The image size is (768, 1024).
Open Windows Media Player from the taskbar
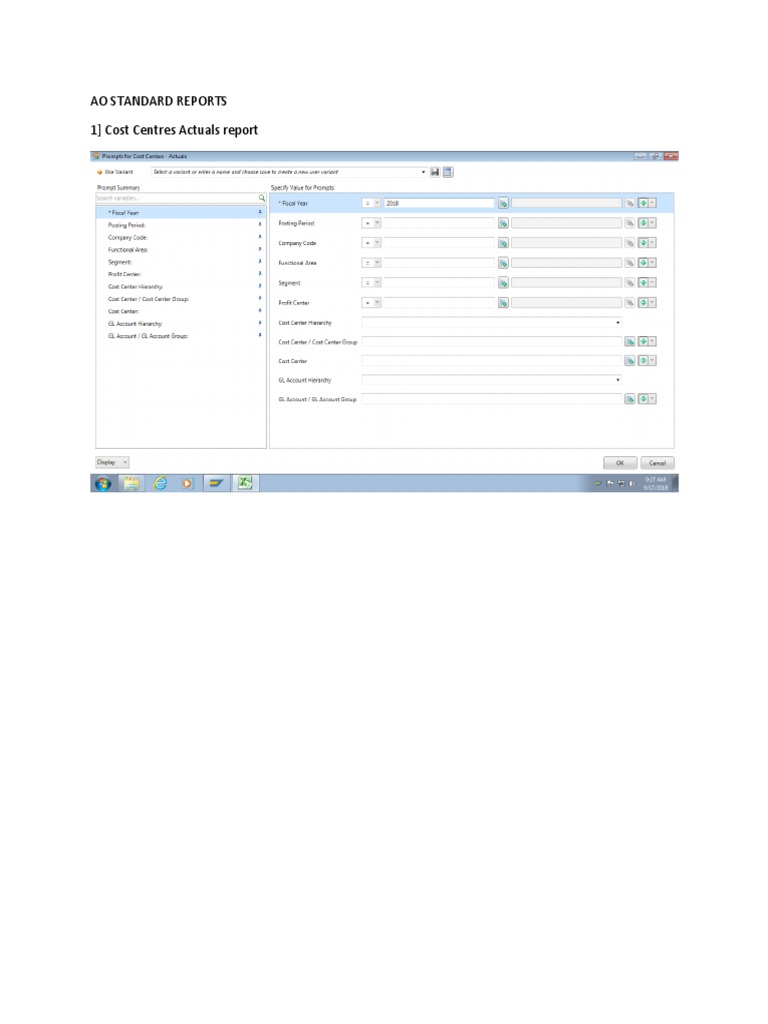click(187, 484)
